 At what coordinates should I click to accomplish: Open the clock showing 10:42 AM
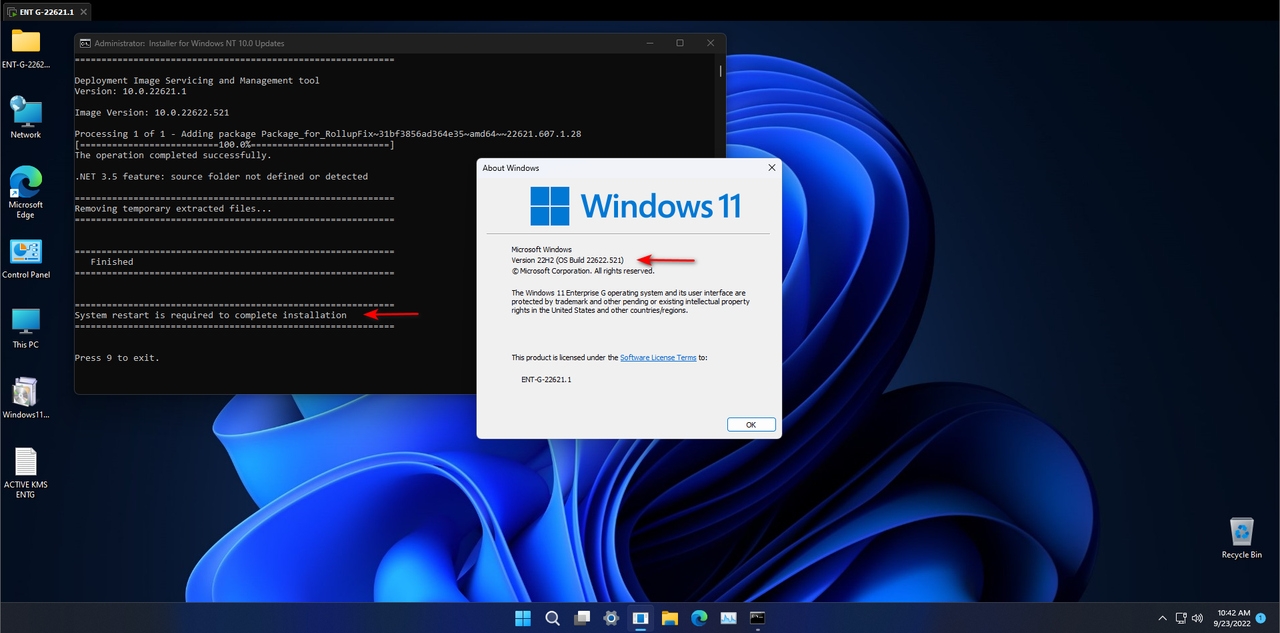[1230, 618]
